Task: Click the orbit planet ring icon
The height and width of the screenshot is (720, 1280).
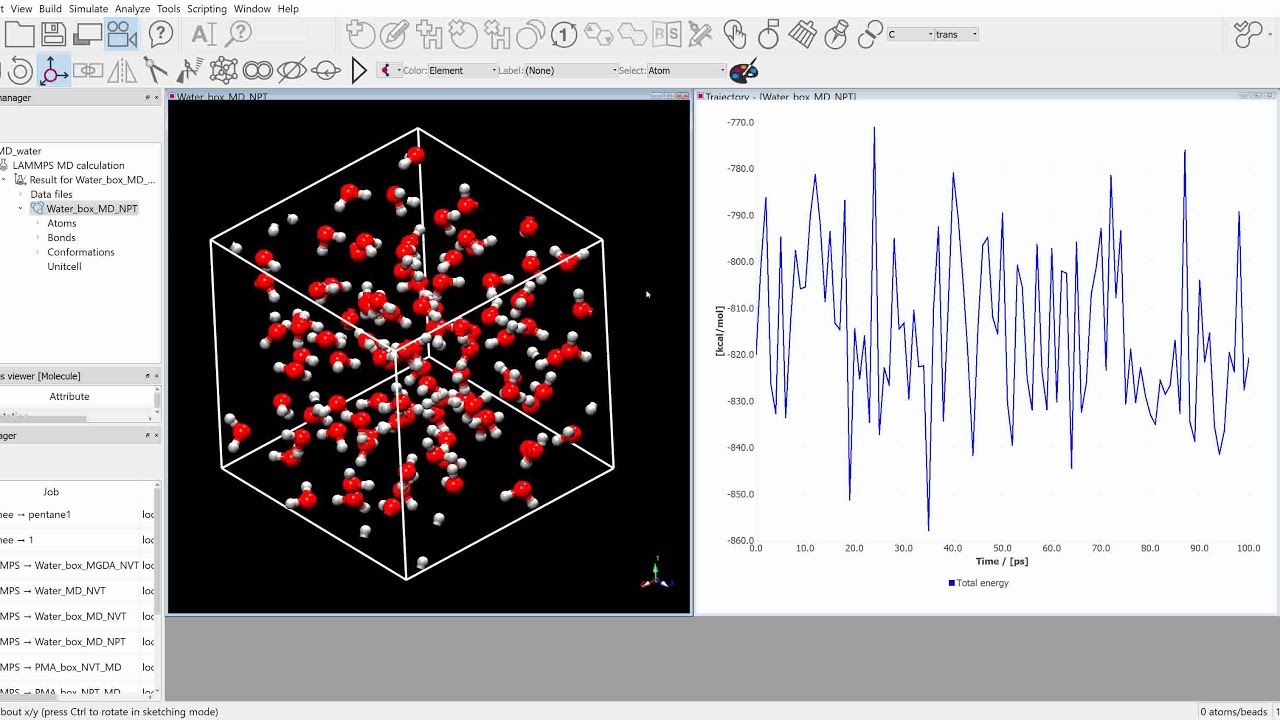Action: (326, 70)
